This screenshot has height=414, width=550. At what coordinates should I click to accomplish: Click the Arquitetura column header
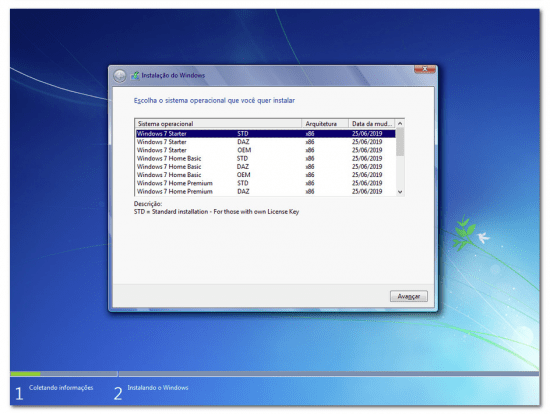[325, 123]
